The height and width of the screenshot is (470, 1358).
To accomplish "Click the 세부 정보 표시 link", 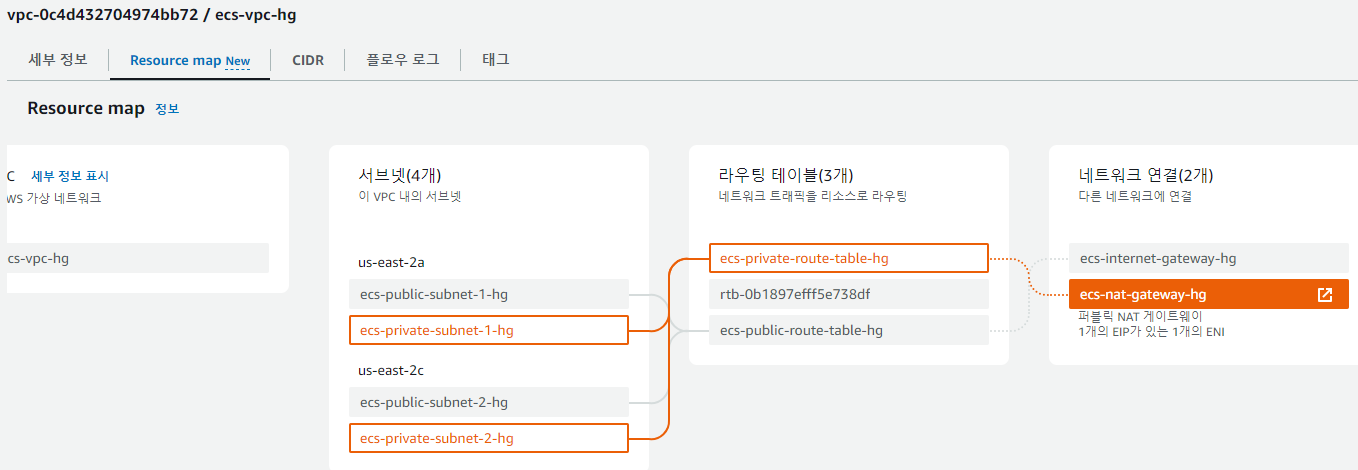I will point(70,176).
